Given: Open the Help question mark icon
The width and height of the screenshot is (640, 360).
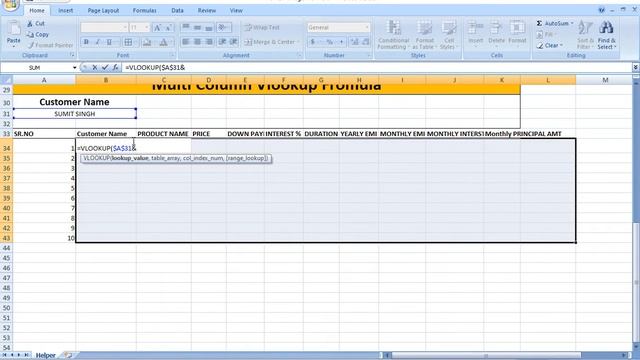Looking at the screenshot, I should pos(602,10).
